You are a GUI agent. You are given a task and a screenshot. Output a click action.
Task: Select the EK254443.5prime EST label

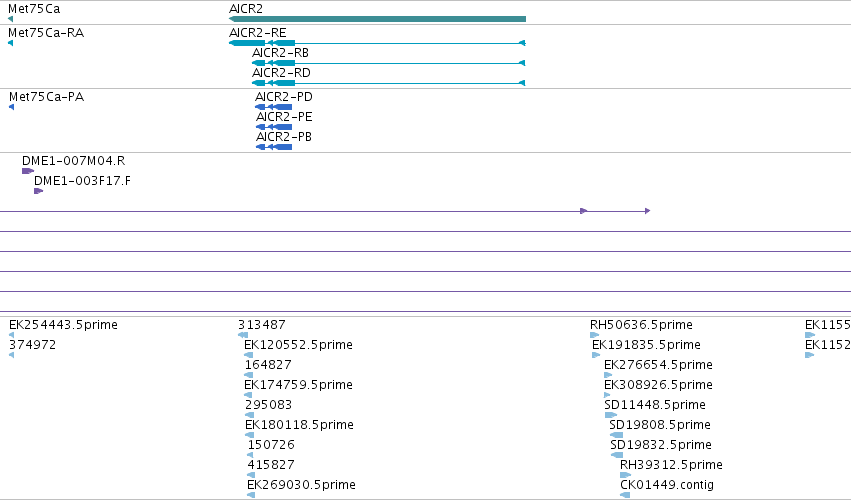pyautogui.click(x=63, y=325)
